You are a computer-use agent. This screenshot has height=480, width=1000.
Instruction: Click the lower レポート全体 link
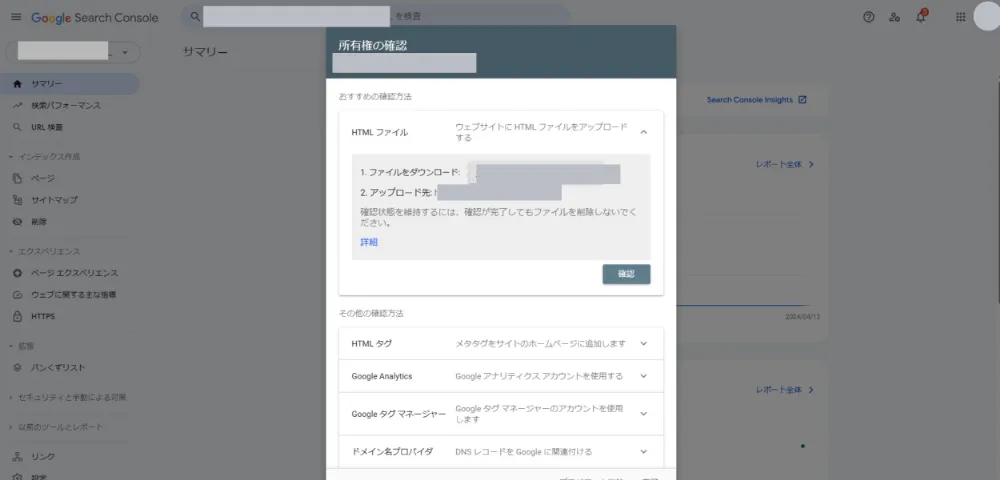785,389
